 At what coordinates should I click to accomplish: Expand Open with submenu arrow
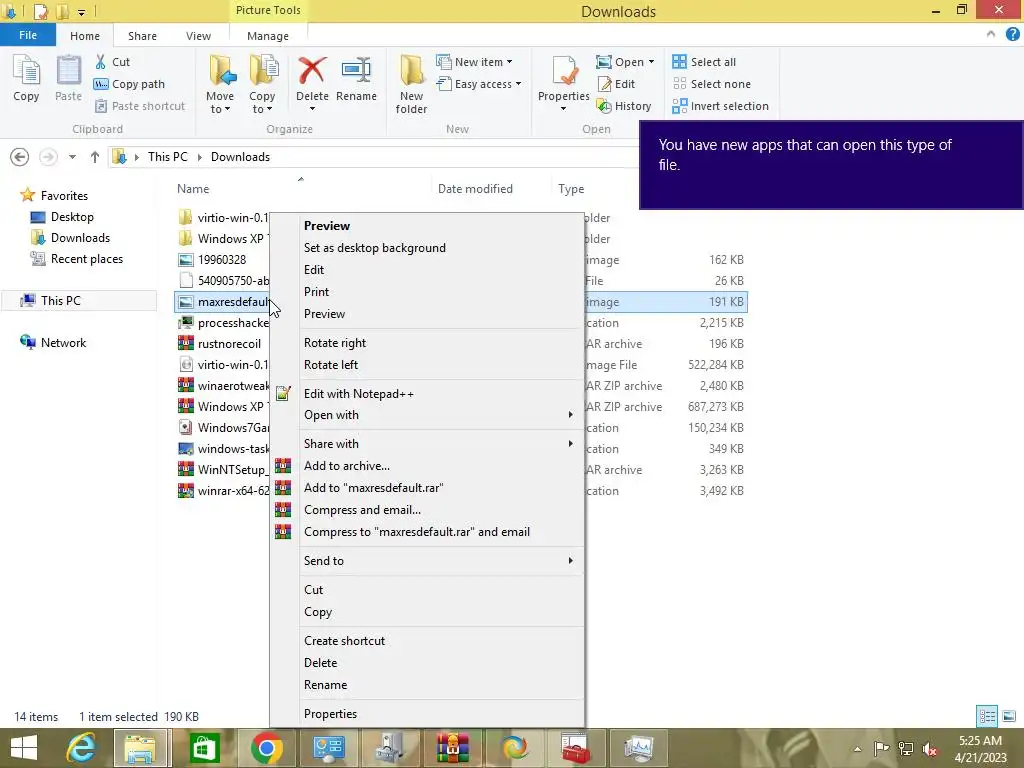click(570, 415)
